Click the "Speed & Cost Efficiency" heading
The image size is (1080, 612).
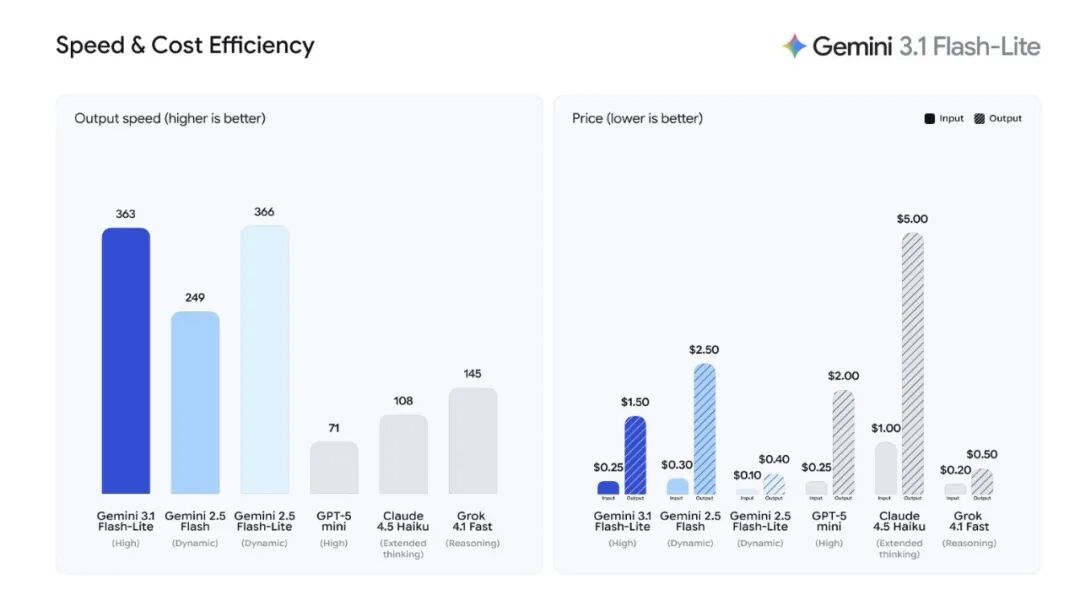[185, 46]
